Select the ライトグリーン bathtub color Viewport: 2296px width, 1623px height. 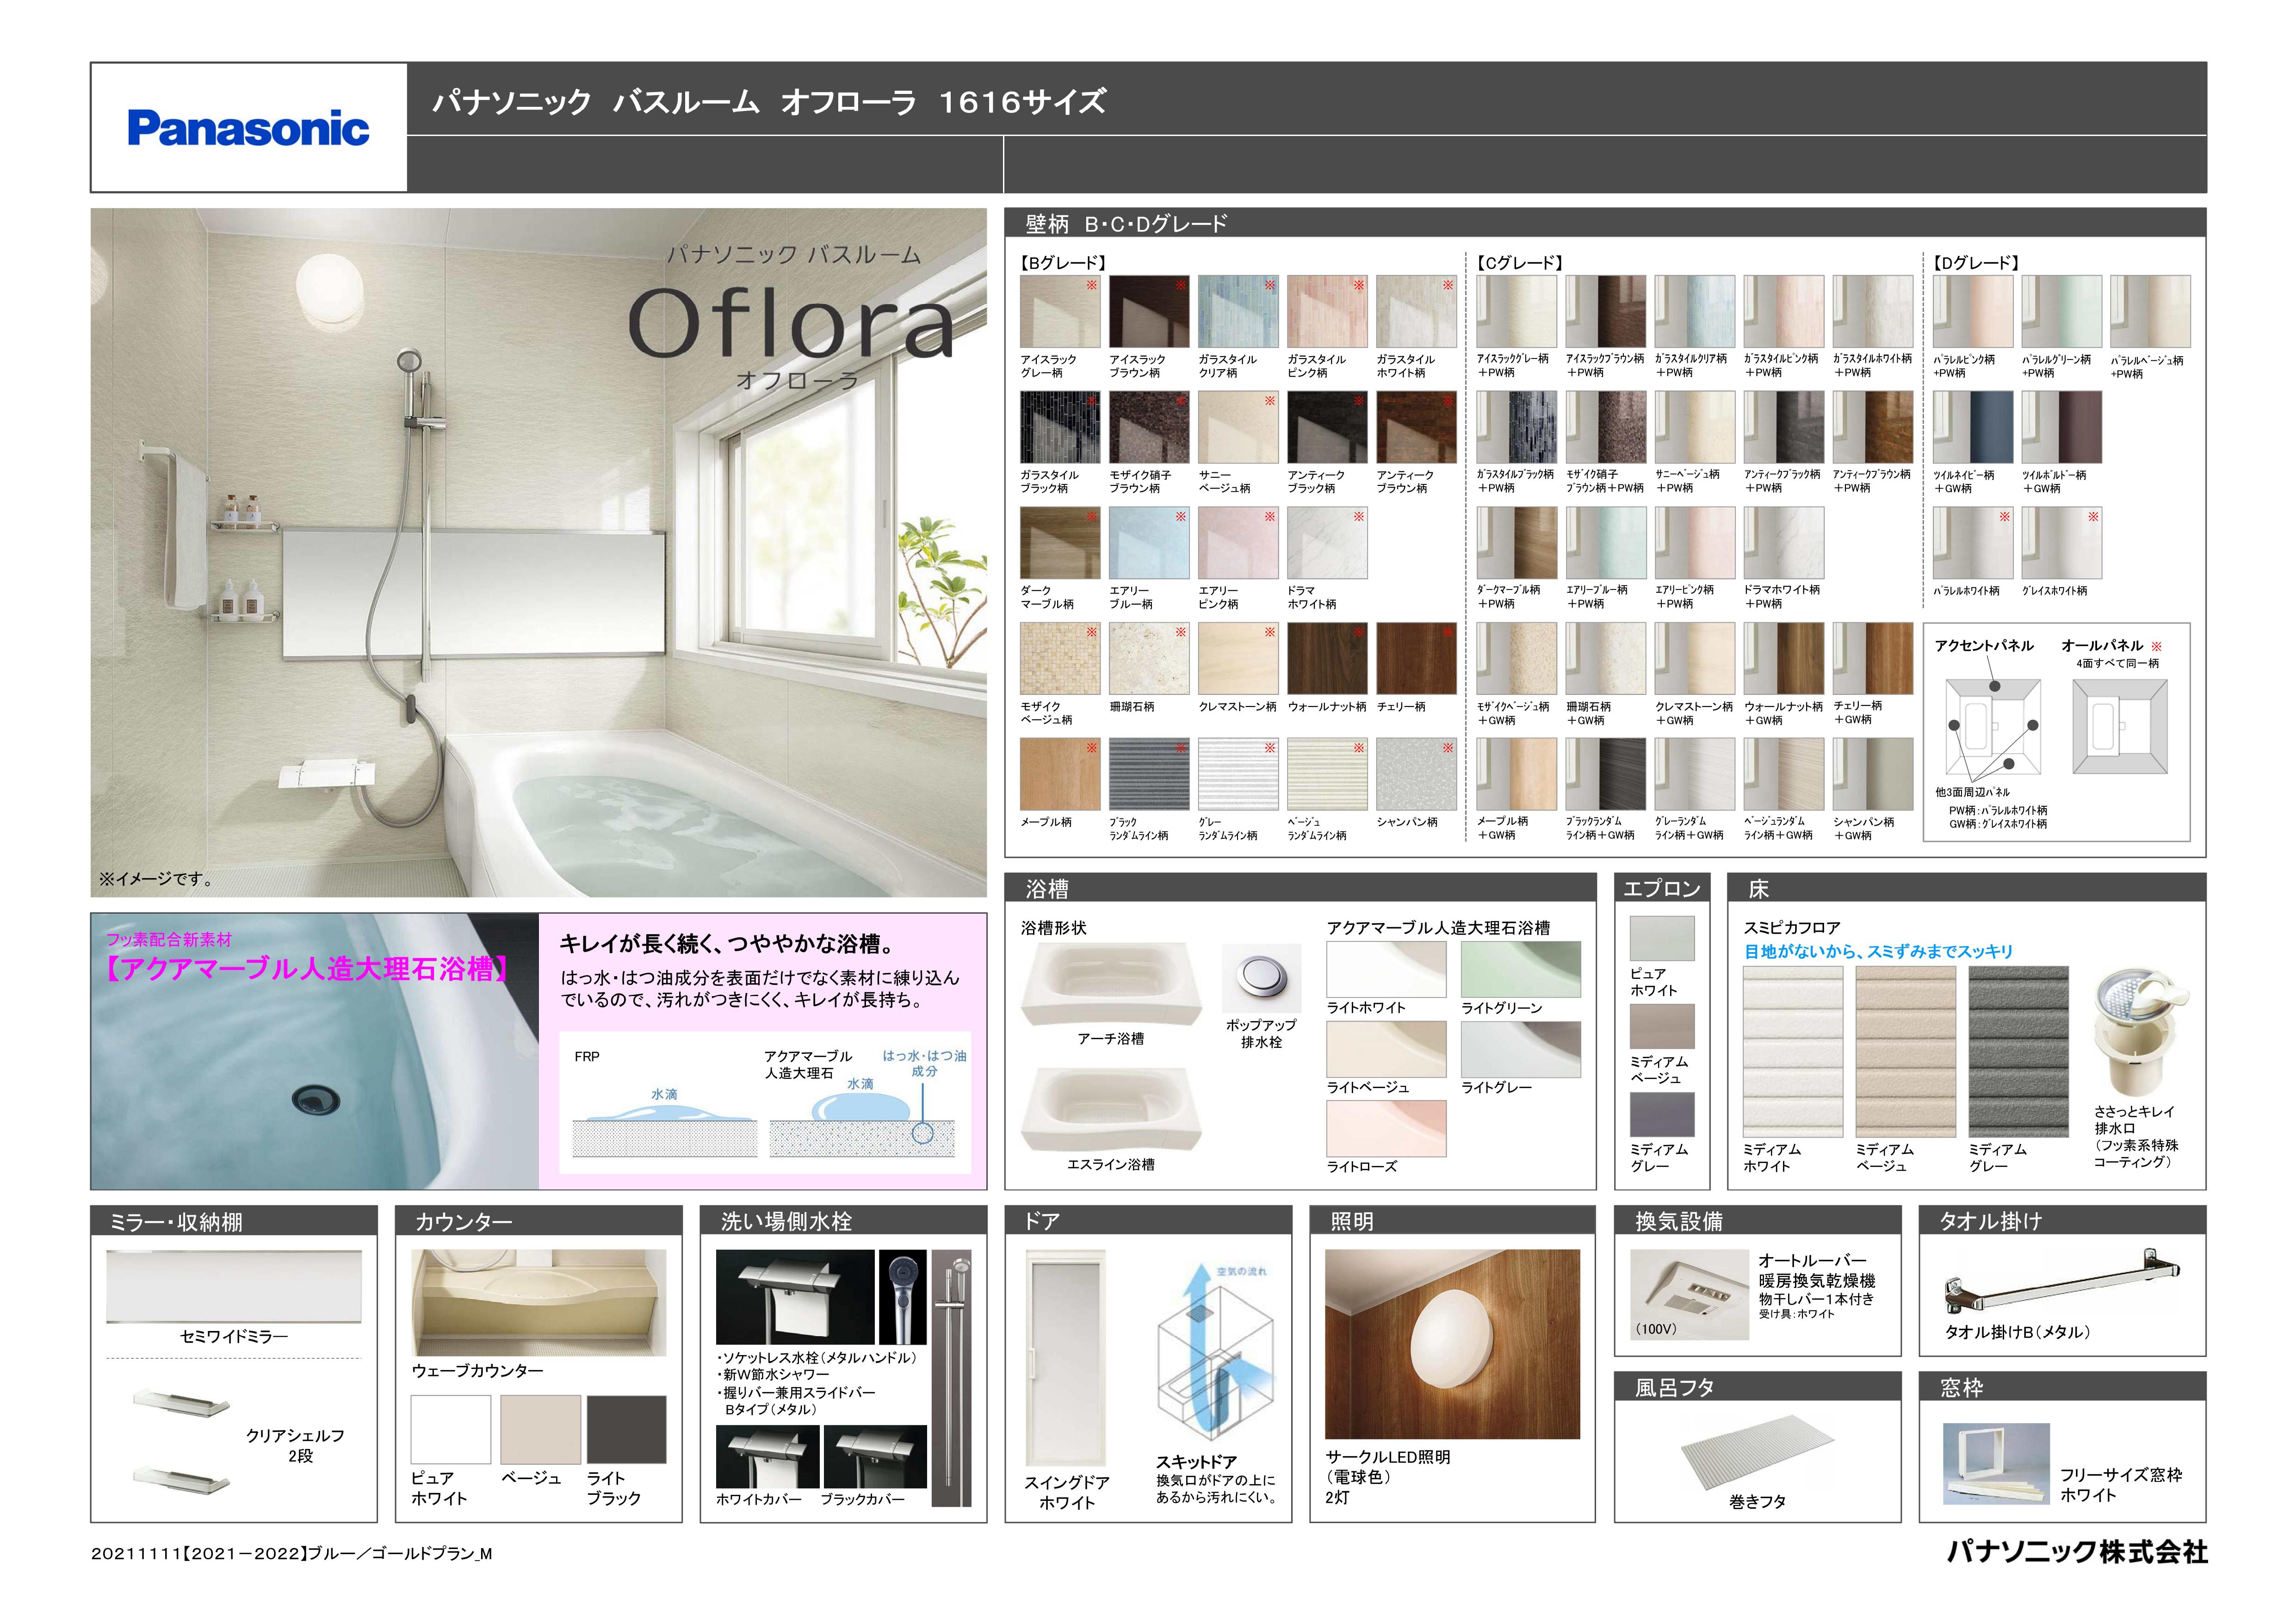tap(1521, 969)
